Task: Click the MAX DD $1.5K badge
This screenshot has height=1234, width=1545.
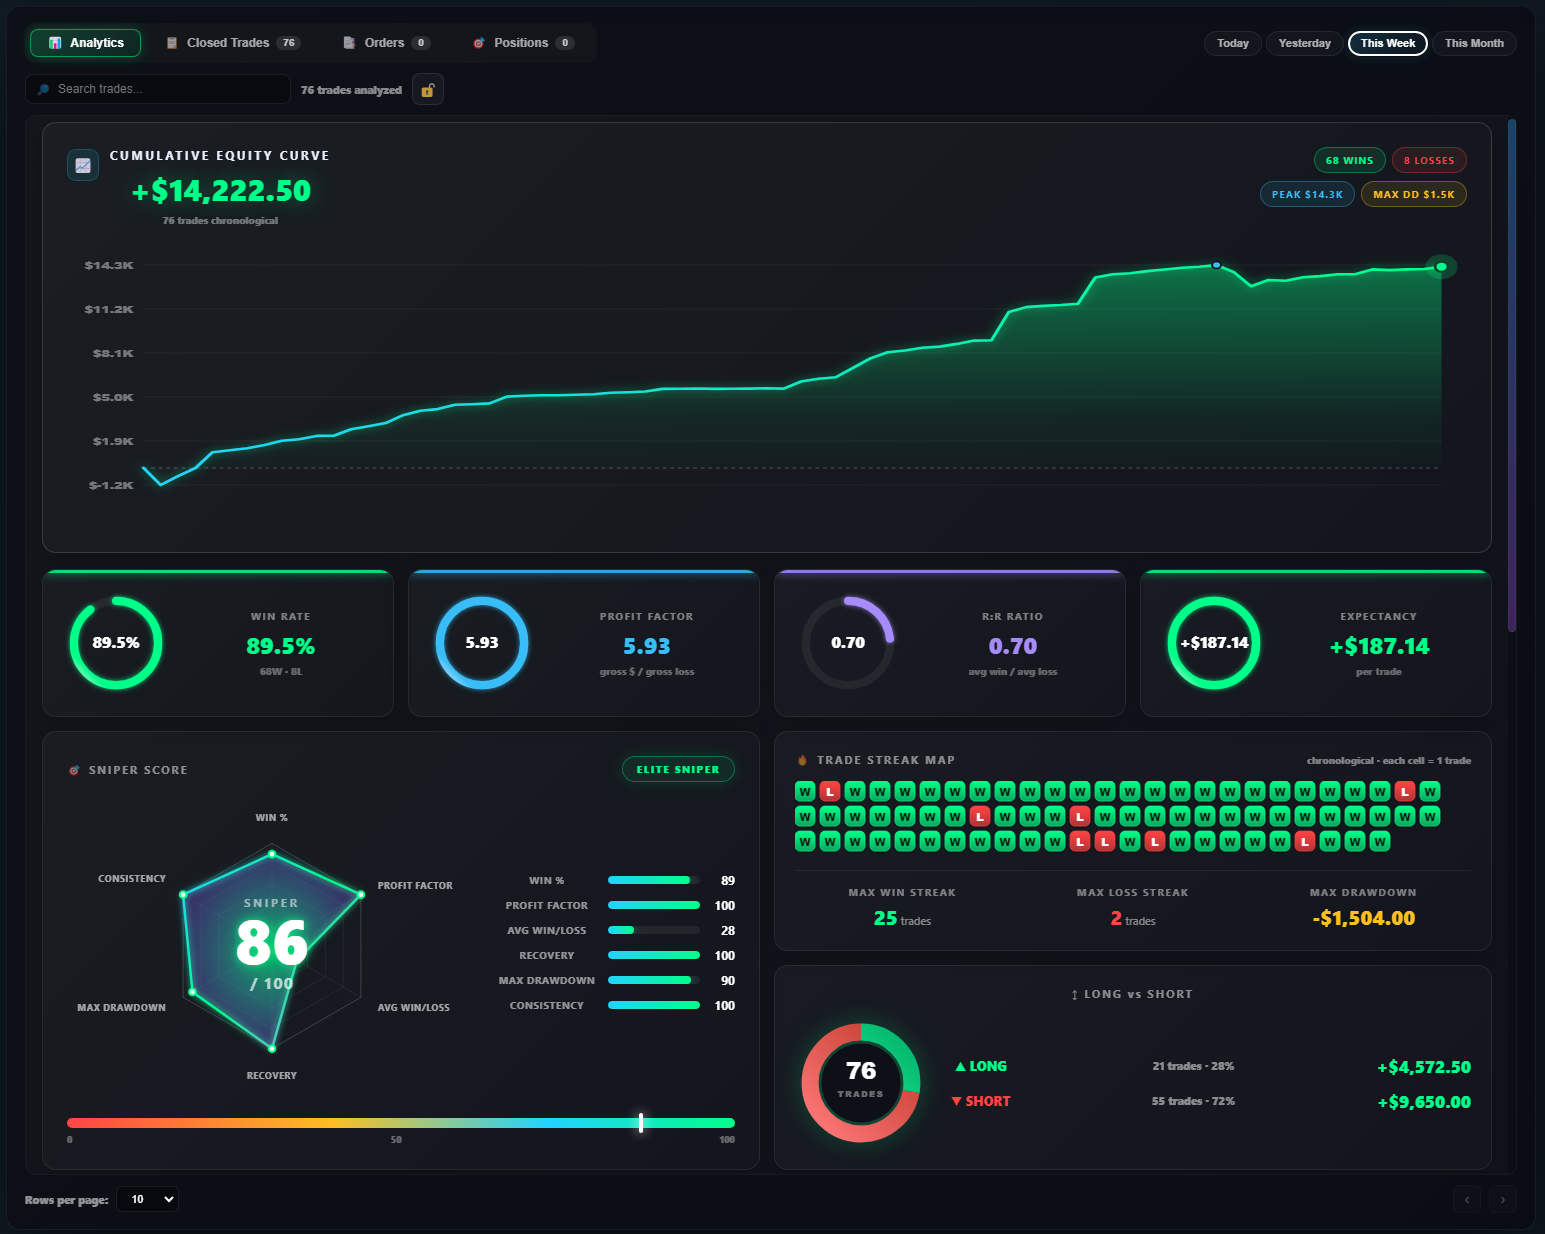Action: pos(1414,194)
